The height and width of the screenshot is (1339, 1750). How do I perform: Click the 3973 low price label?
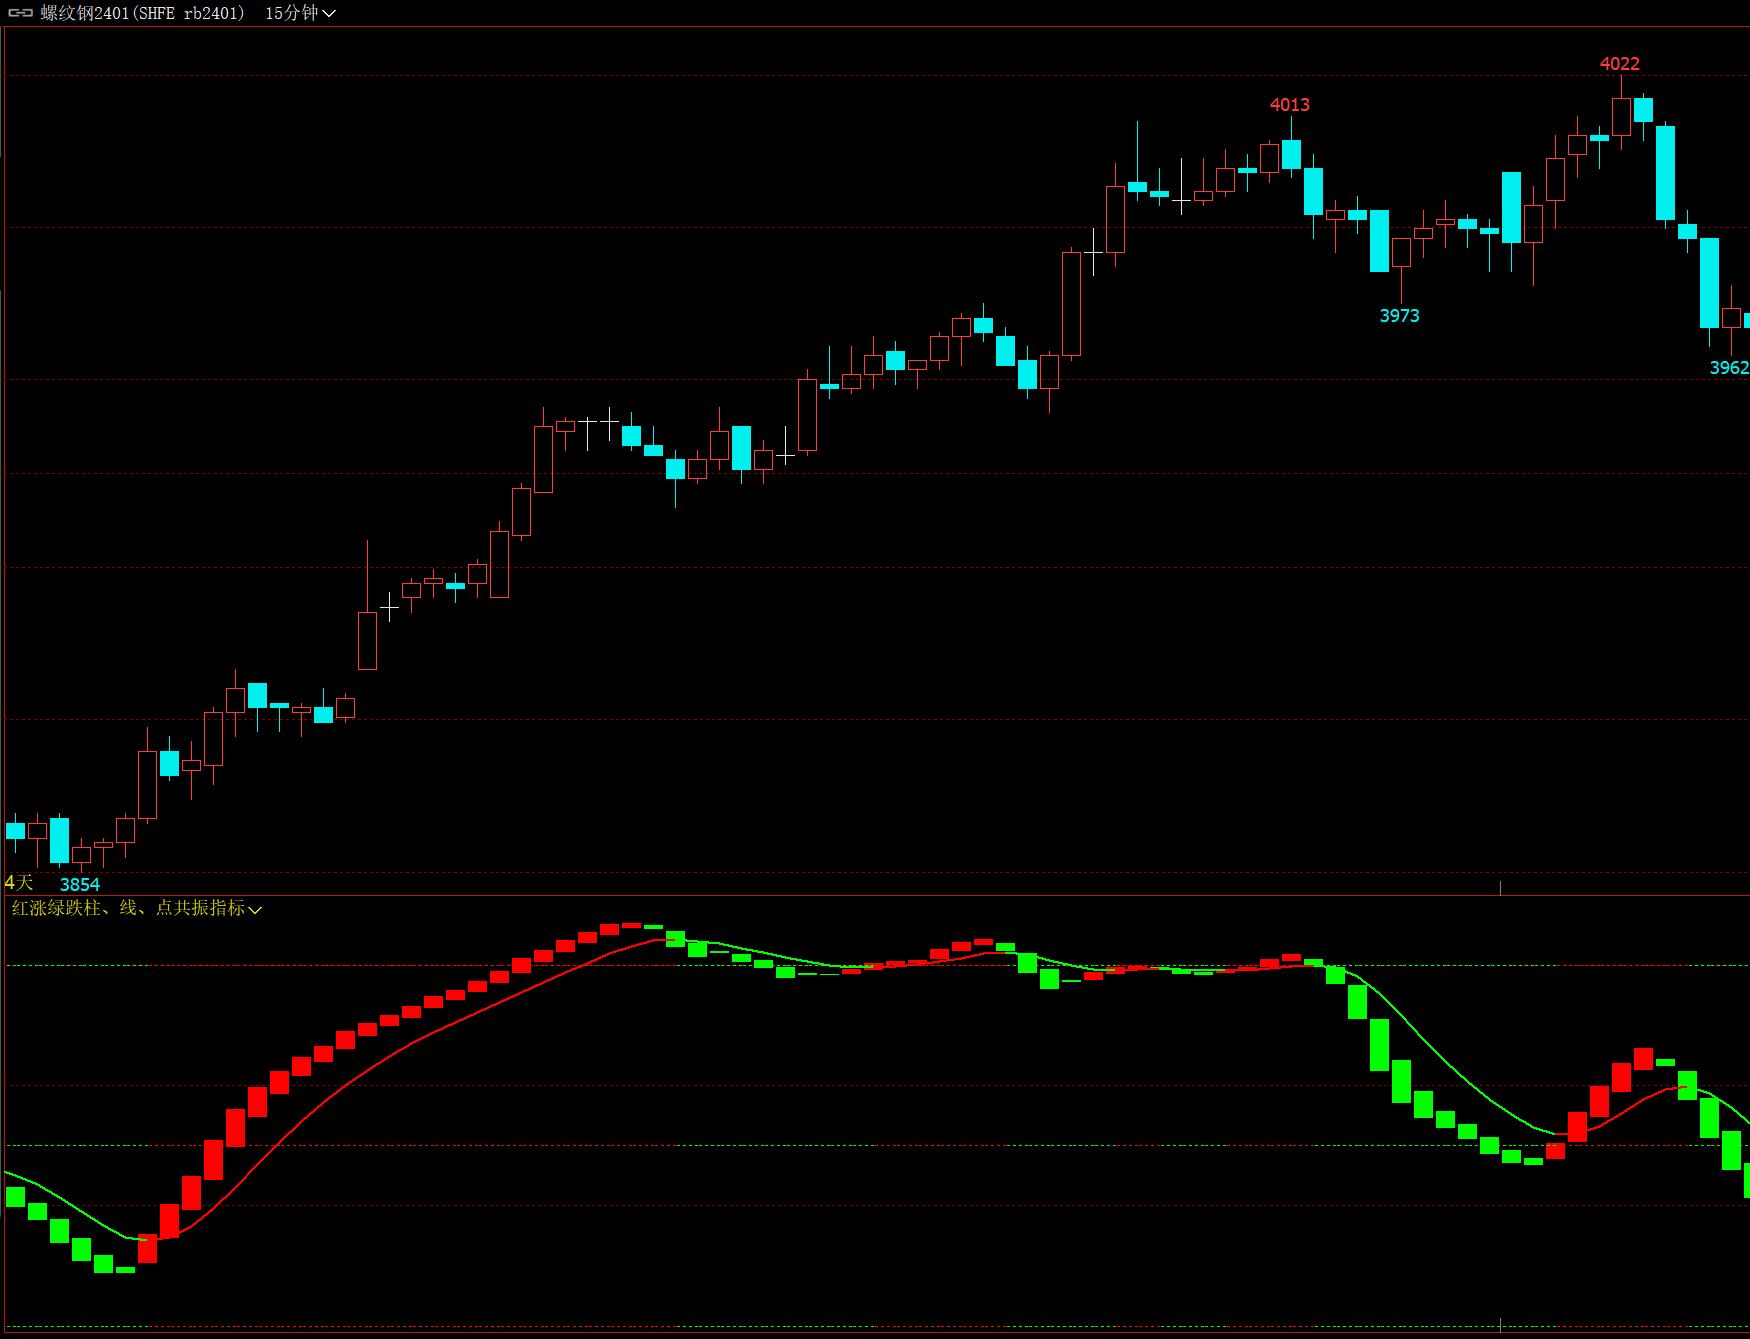pos(1399,315)
